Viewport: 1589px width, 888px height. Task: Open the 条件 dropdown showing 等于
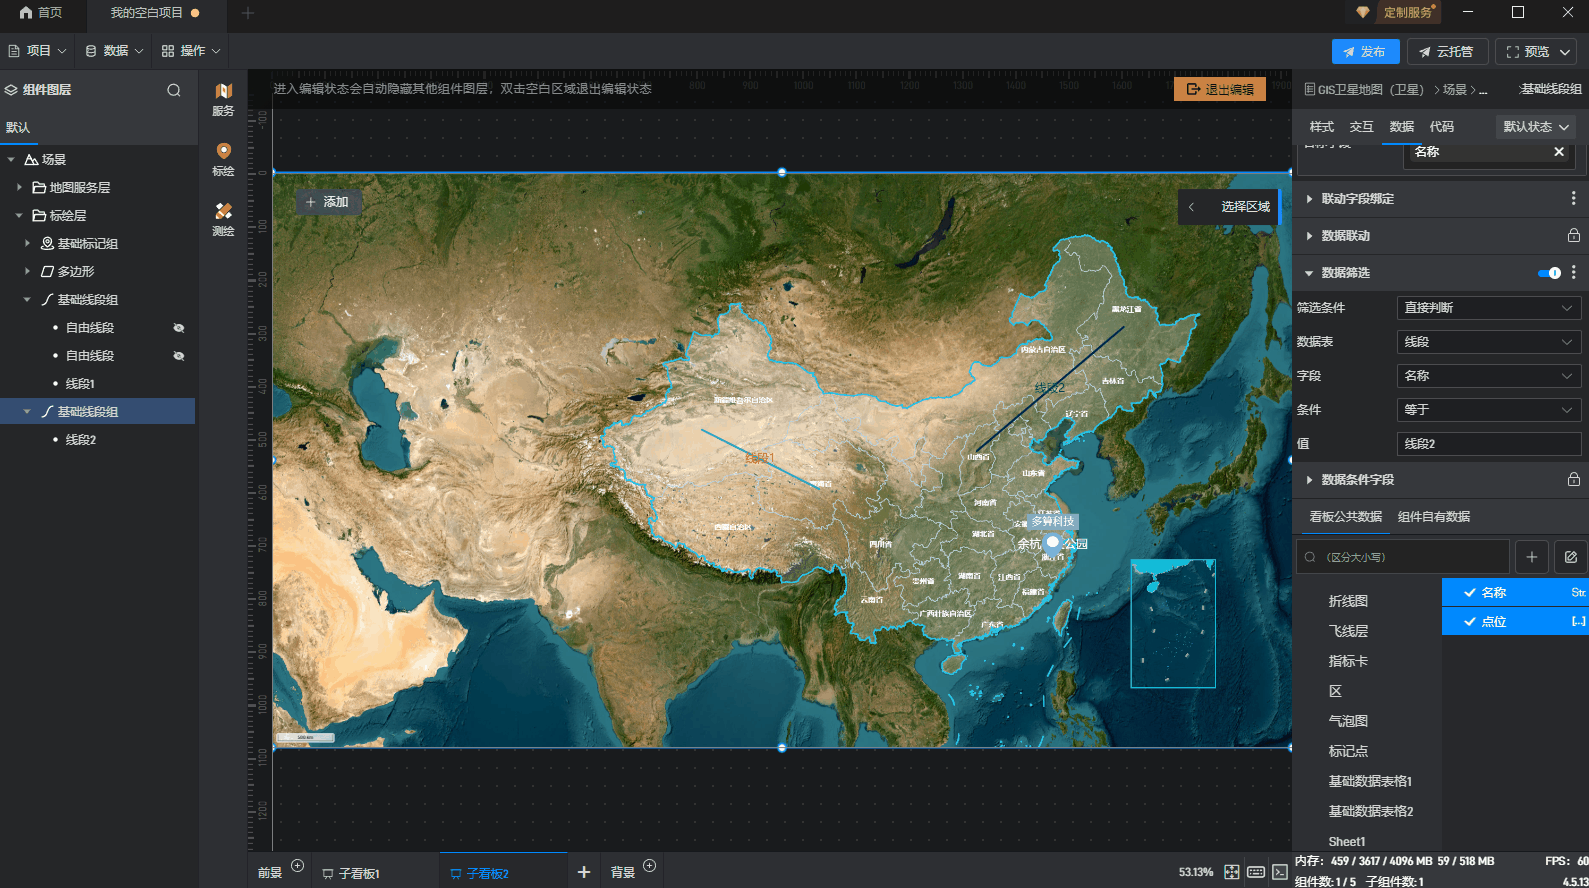1488,410
